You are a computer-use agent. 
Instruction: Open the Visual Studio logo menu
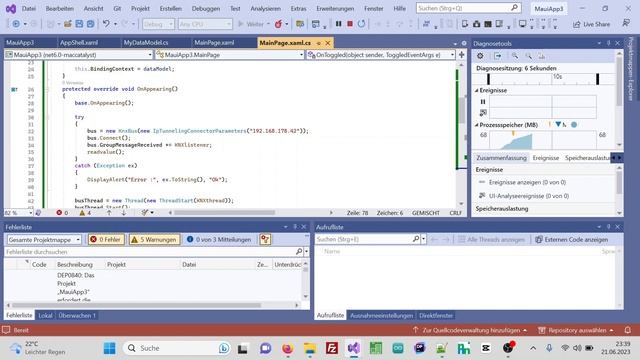tap(11, 9)
